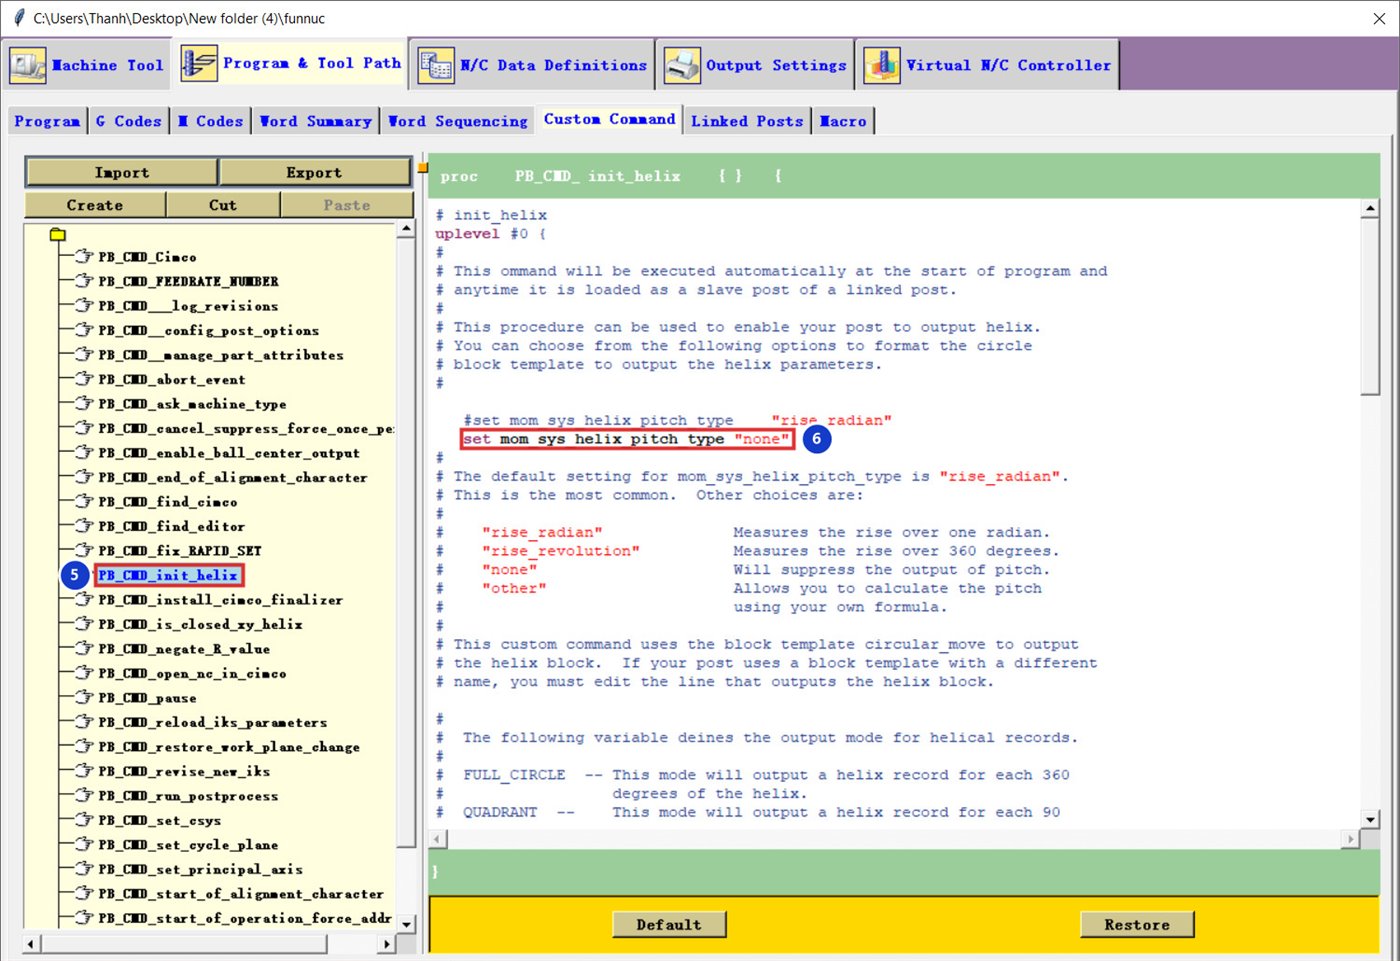
Task: Click the hand icon beside PB_CMD_set_csys
Action: pos(84,820)
